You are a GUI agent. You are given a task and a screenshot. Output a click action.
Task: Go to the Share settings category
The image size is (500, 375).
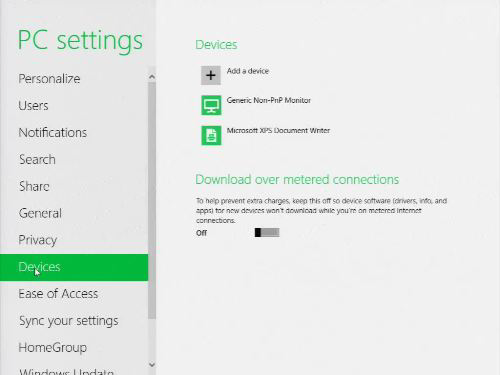coord(34,186)
